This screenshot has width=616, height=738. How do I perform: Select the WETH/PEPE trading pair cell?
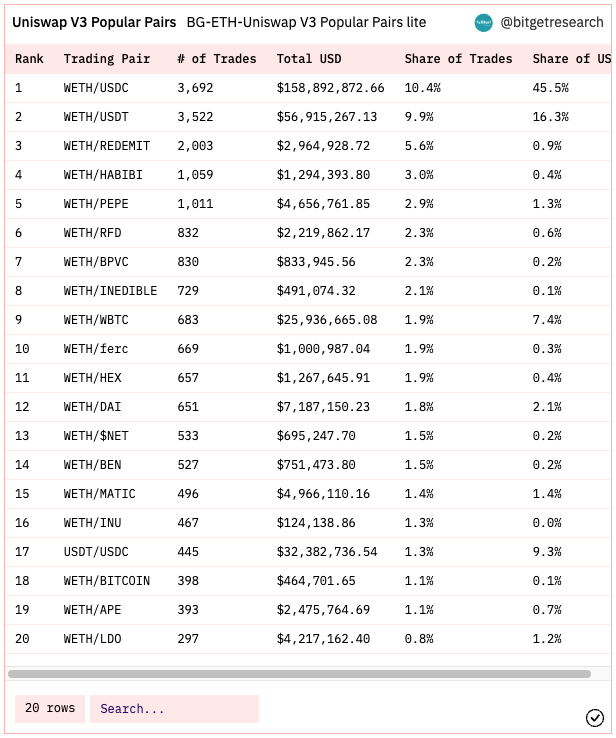(96, 204)
